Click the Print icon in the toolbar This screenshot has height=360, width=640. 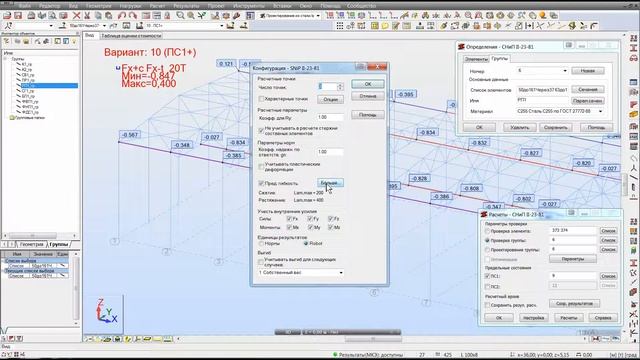point(31,16)
